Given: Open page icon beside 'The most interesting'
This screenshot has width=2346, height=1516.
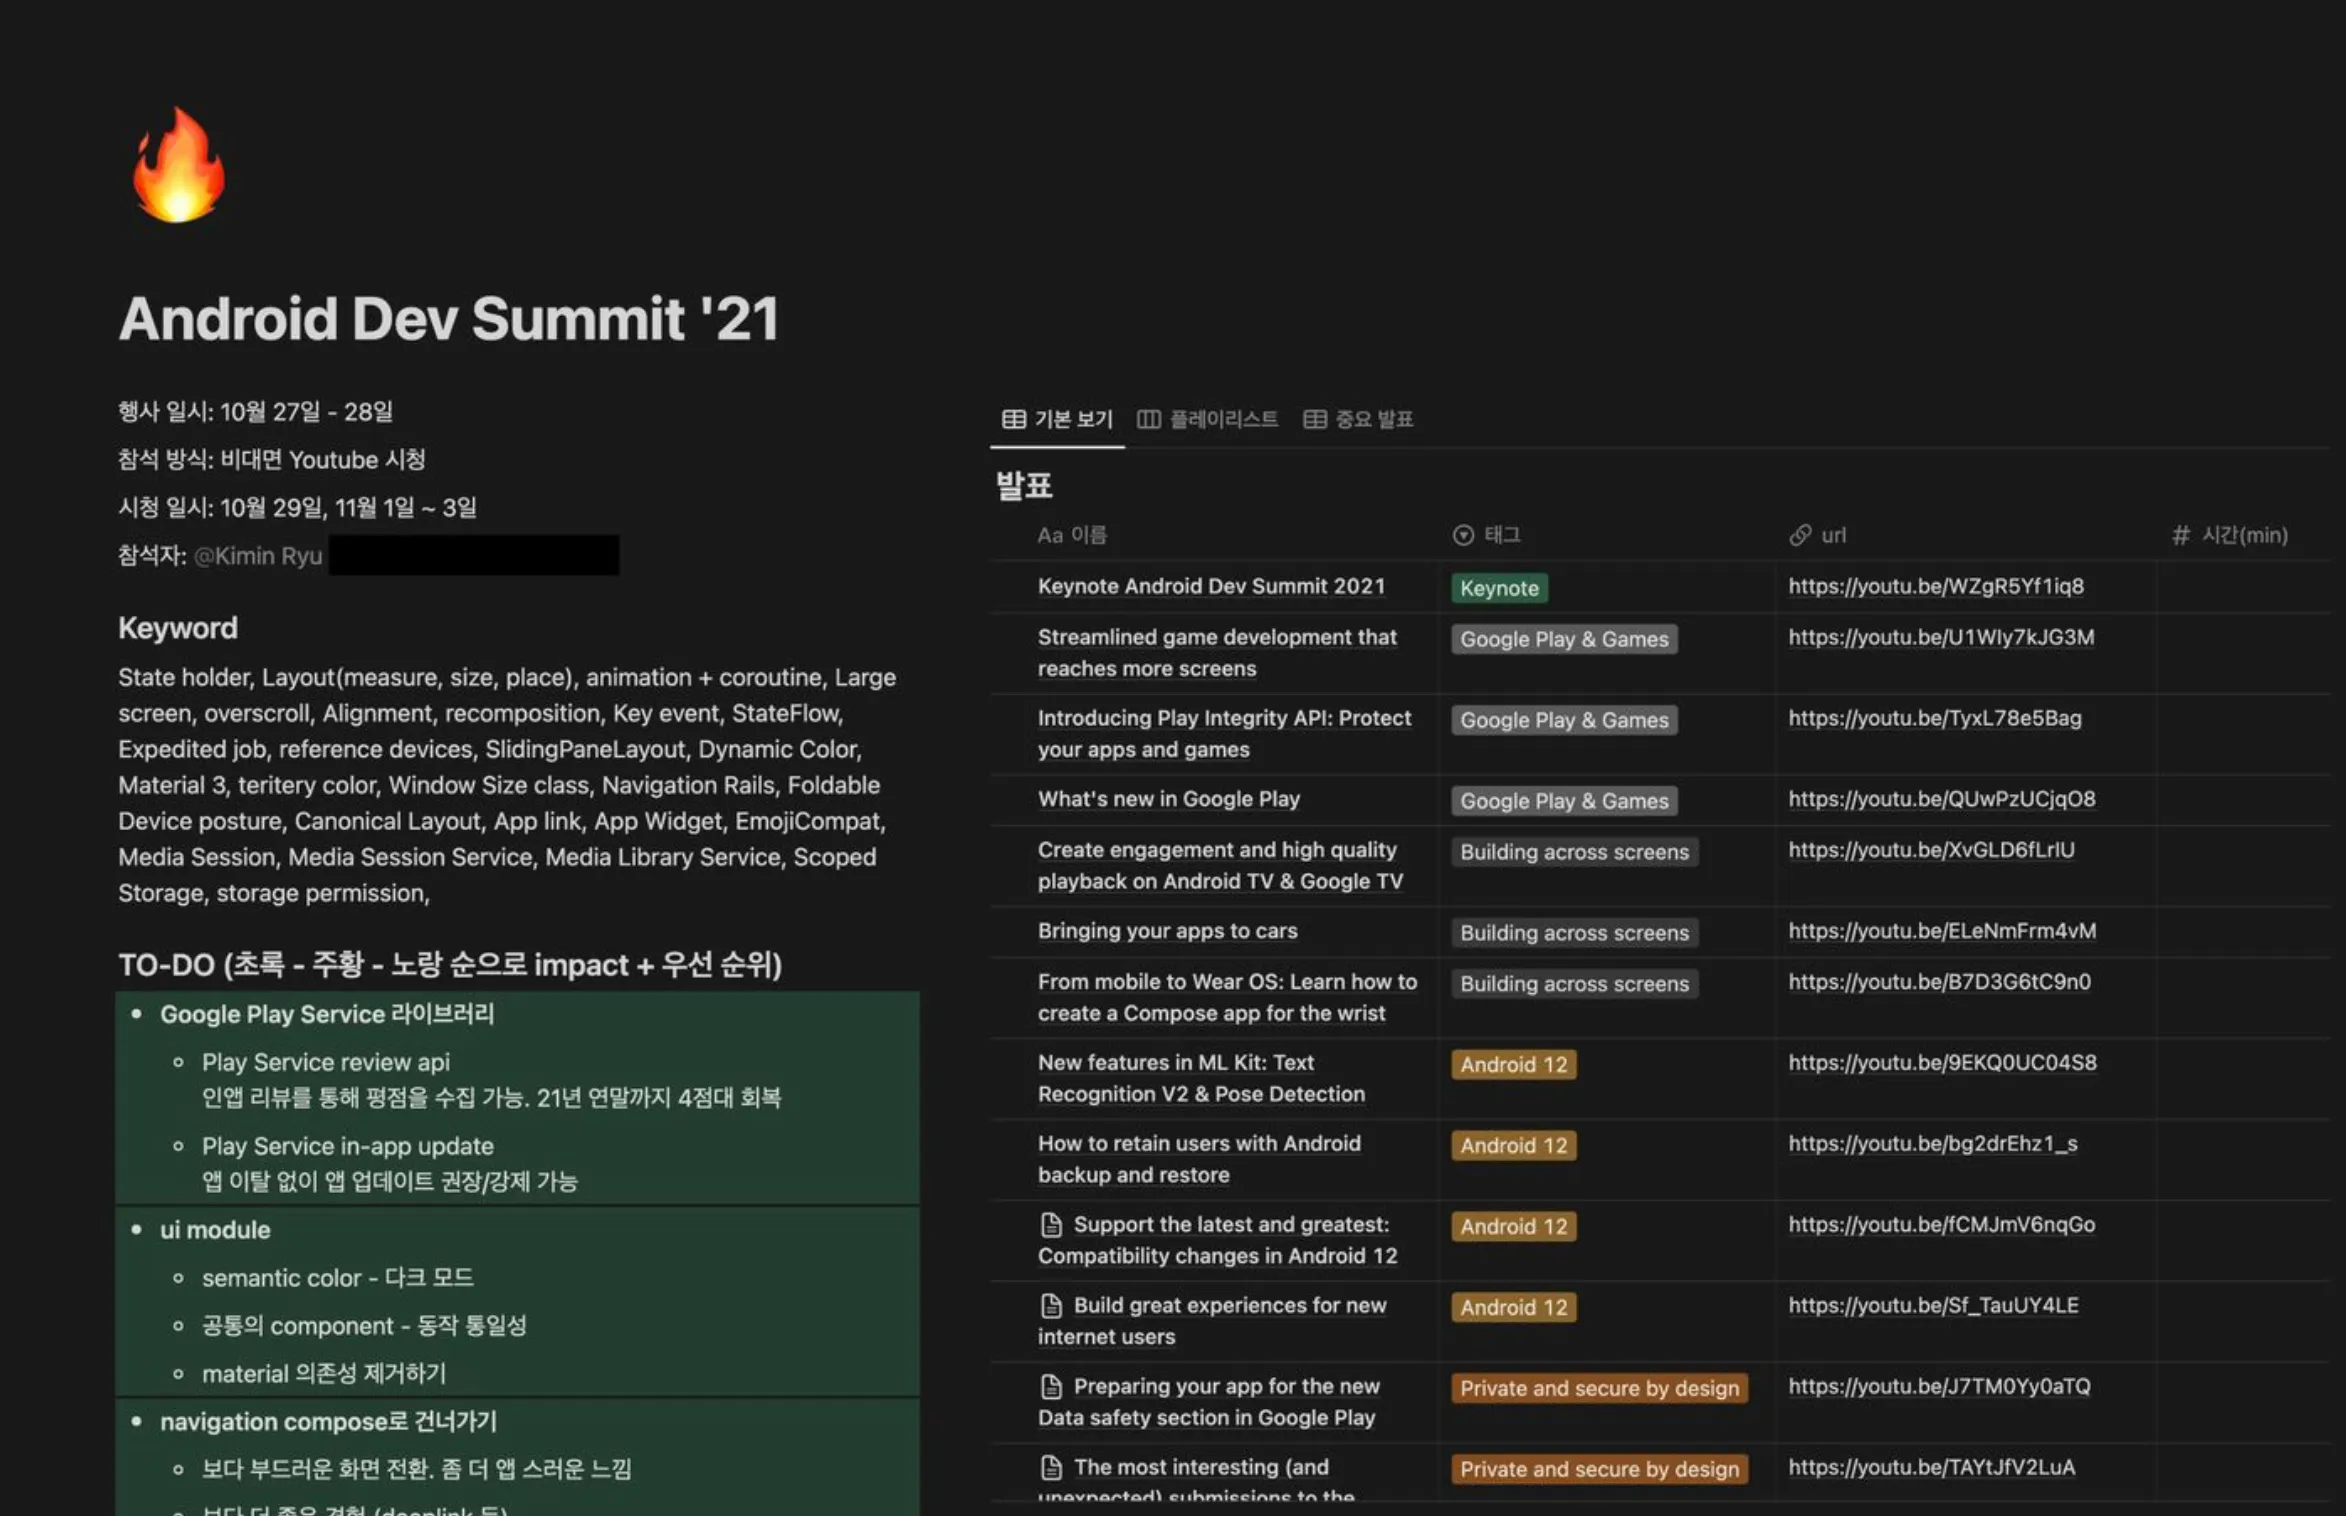Looking at the screenshot, I should (1051, 1468).
